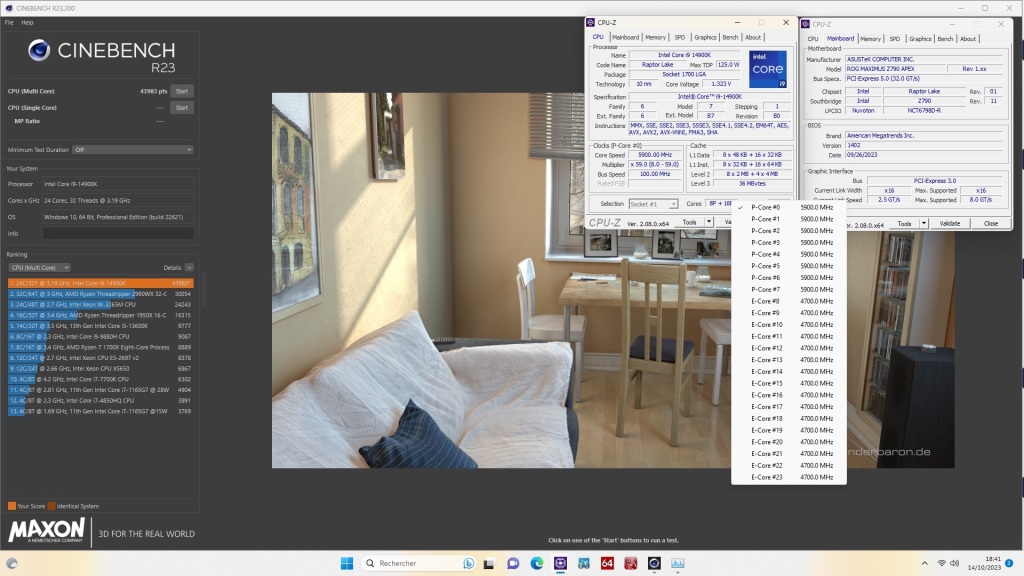This screenshot has height=576, width=1024.
Task: Open Task View from taskbar
Action: pyautogui.click(x=488, y=563)
